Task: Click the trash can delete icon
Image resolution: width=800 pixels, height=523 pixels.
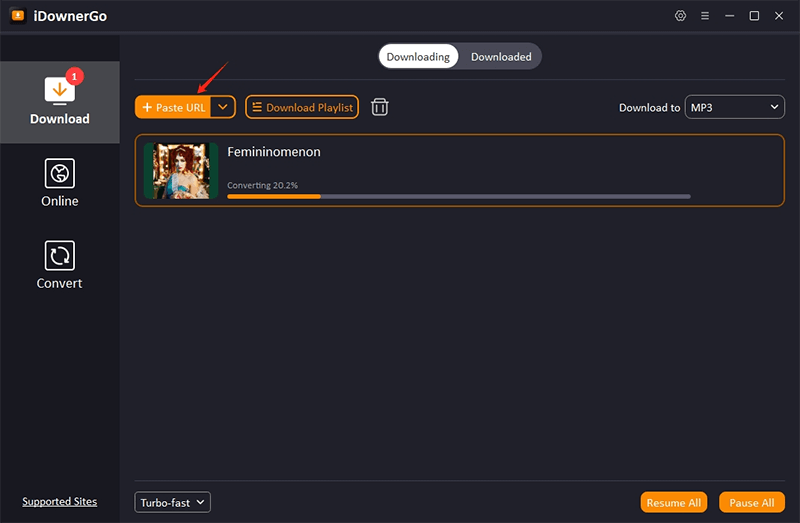Action: coord(380,107)
